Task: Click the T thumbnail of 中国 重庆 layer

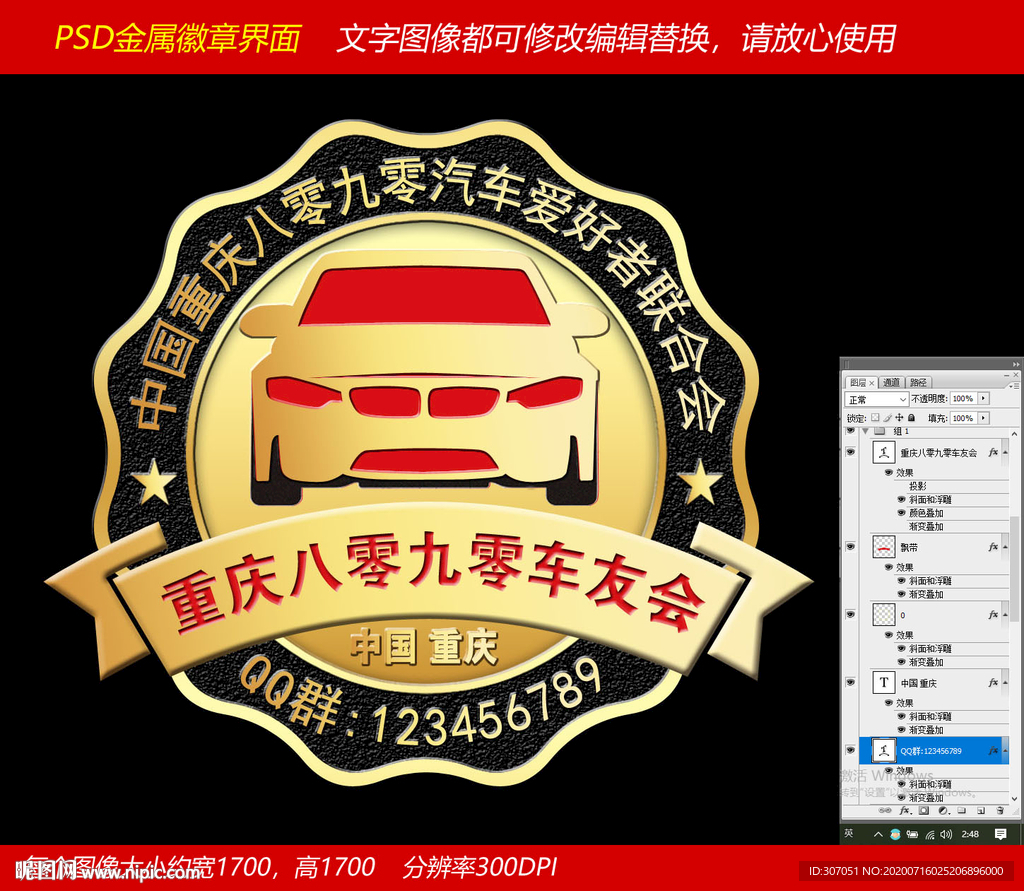Action: (x=884, y=683)
